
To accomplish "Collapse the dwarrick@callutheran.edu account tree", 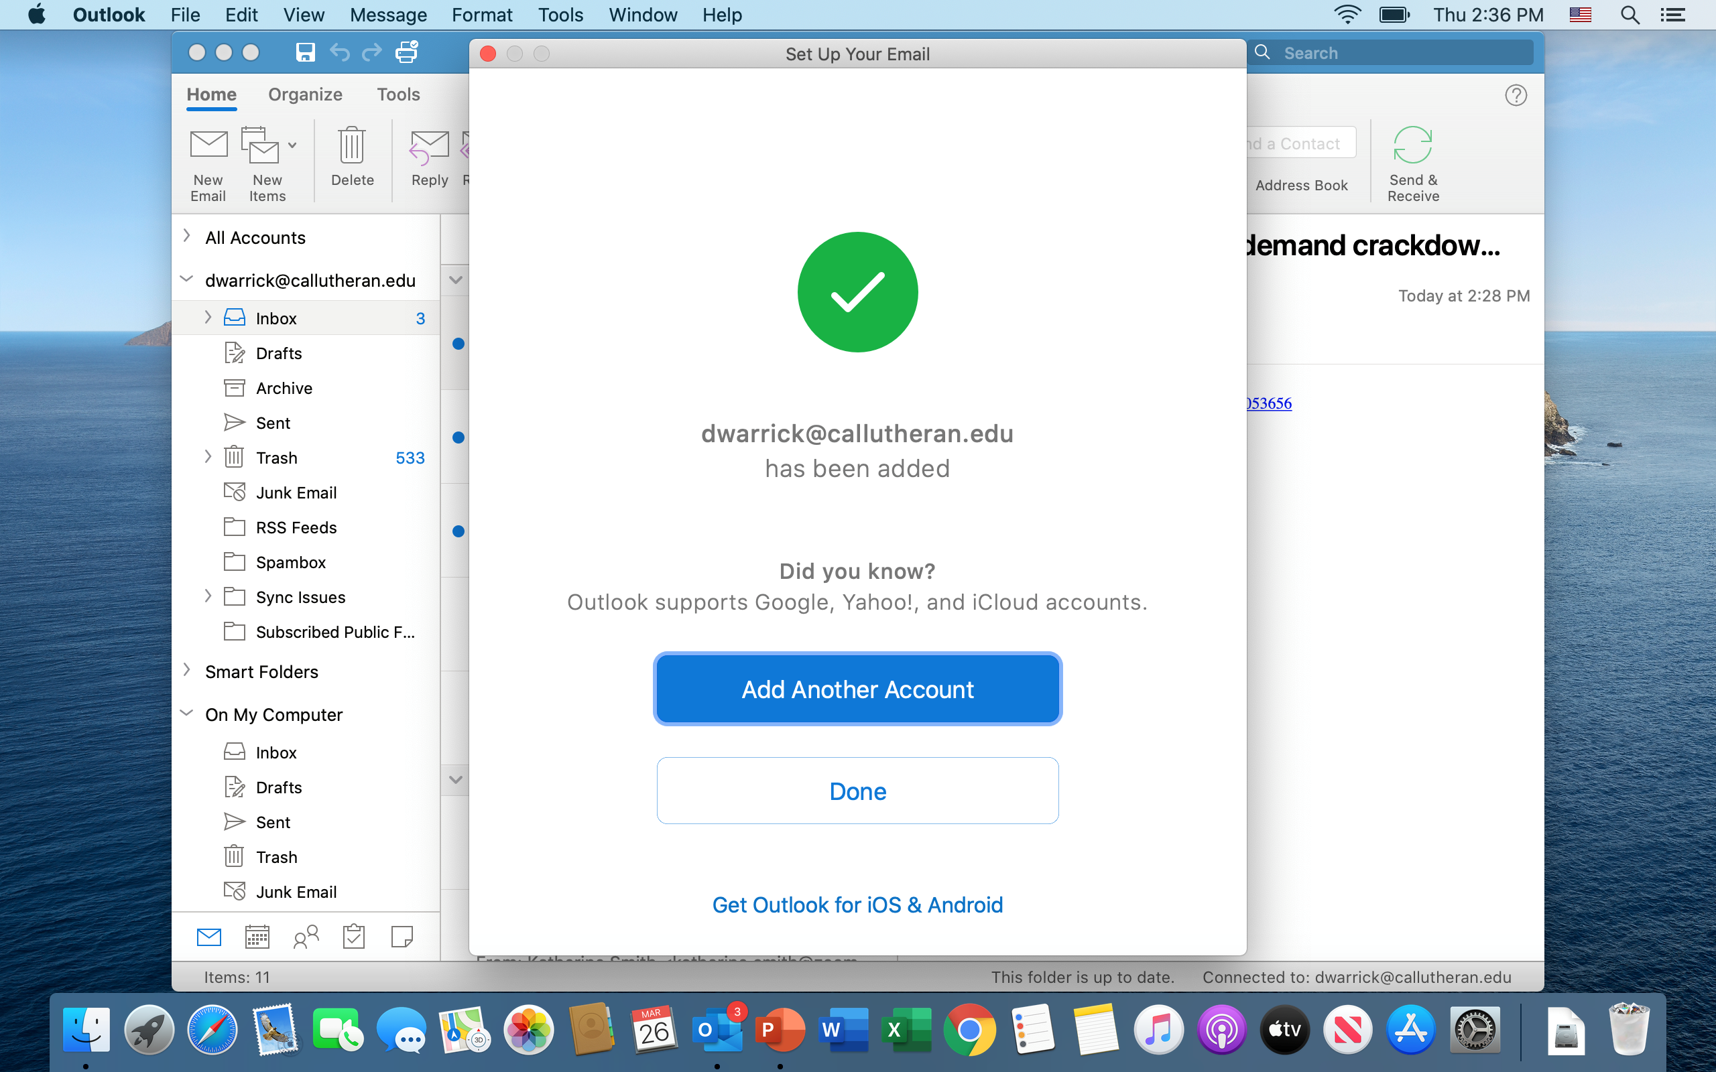I will 187,280.
